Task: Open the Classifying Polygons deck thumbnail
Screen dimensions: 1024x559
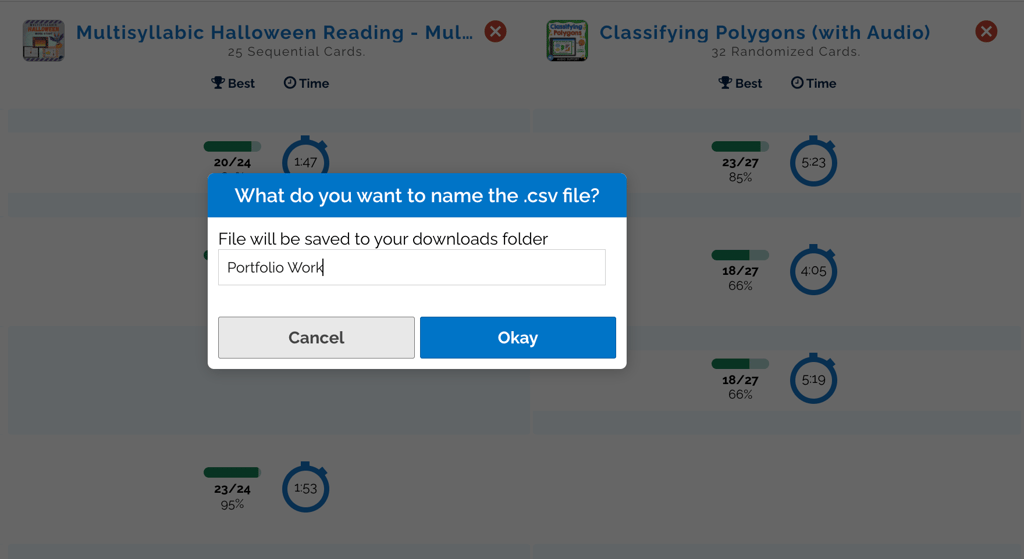Action: 567,41
